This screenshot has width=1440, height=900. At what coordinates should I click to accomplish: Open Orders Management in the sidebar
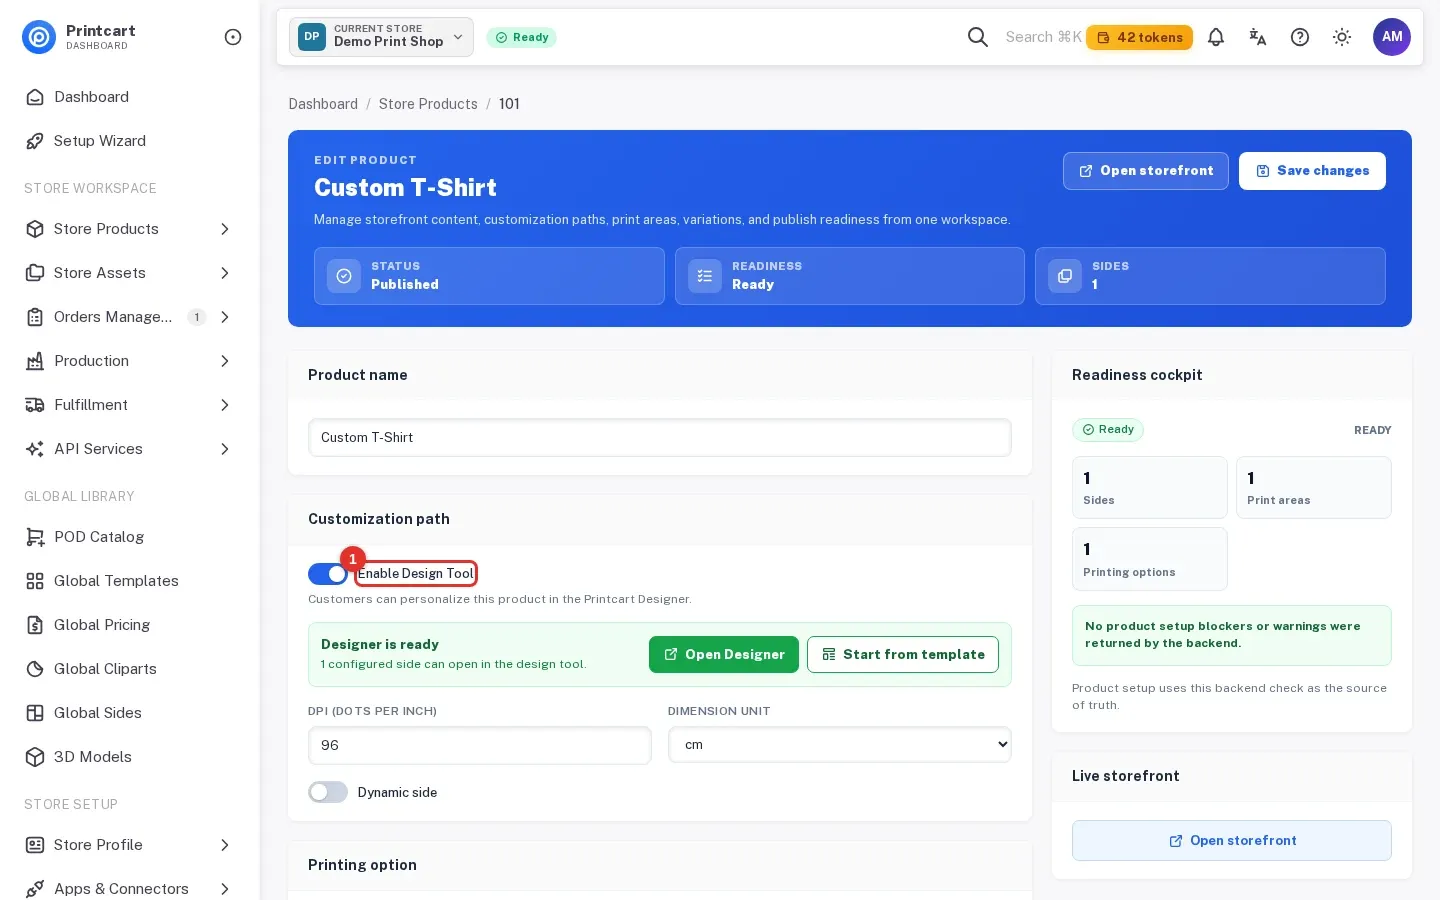[x=130, y=317]
